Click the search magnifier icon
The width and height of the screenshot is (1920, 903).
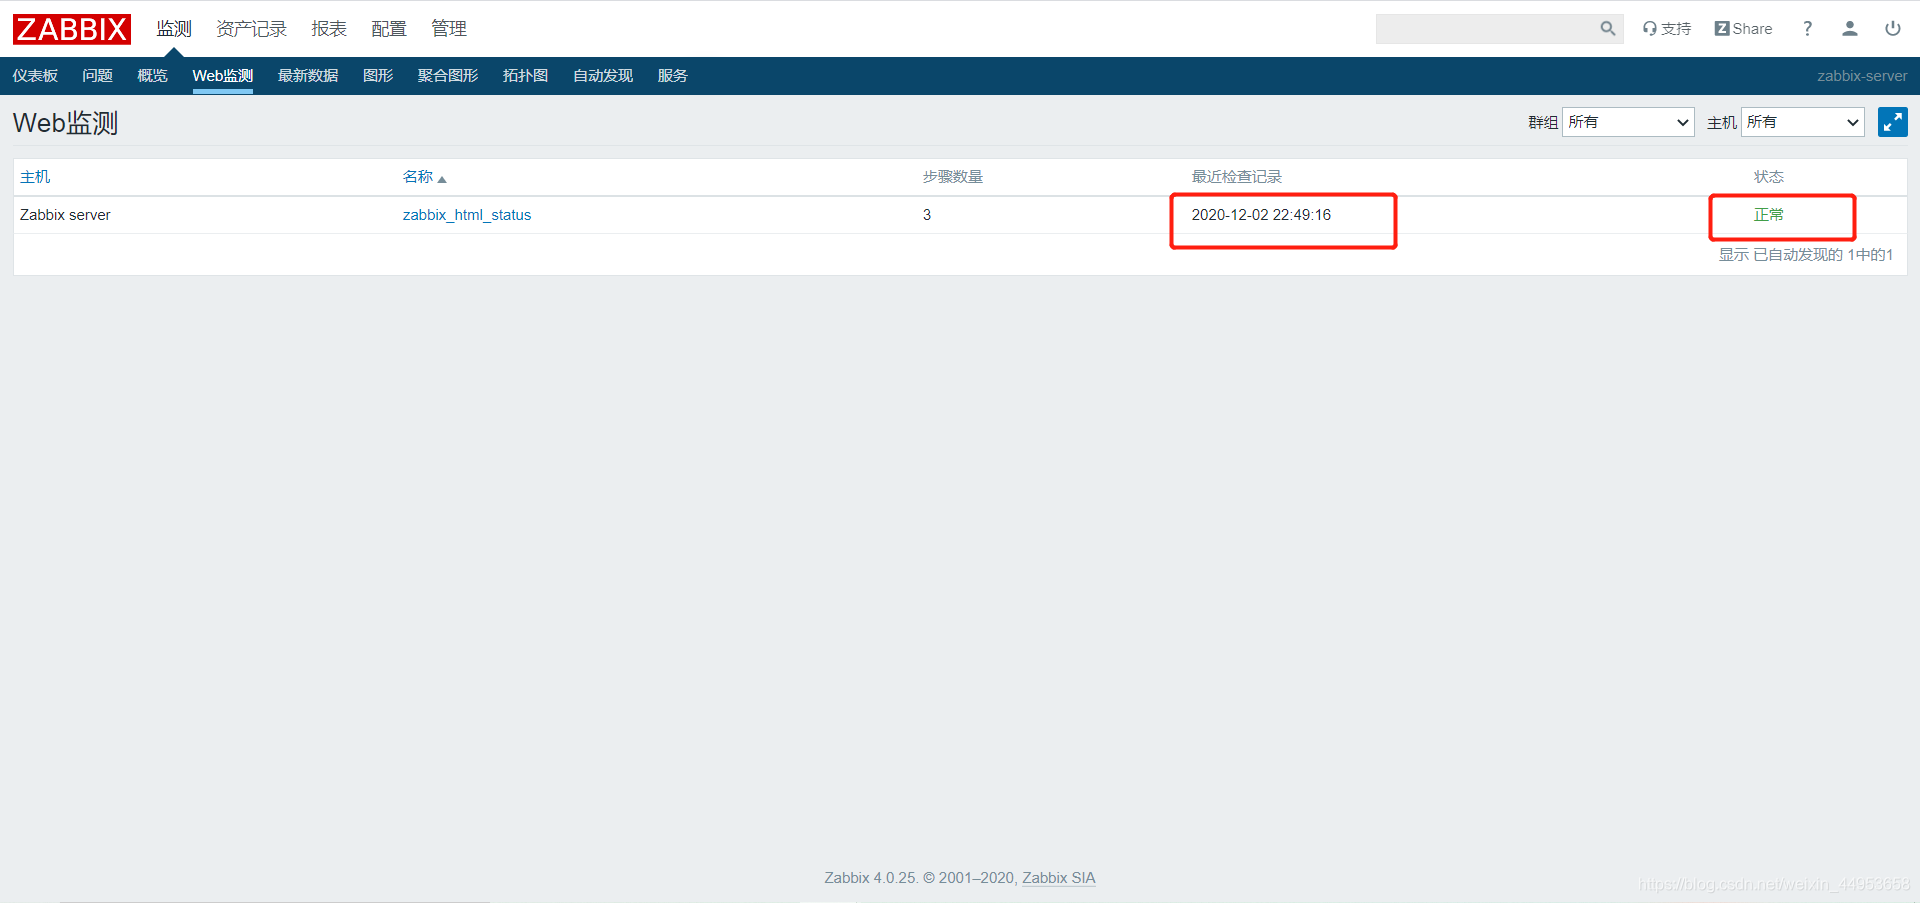[x=1607, y=29]
